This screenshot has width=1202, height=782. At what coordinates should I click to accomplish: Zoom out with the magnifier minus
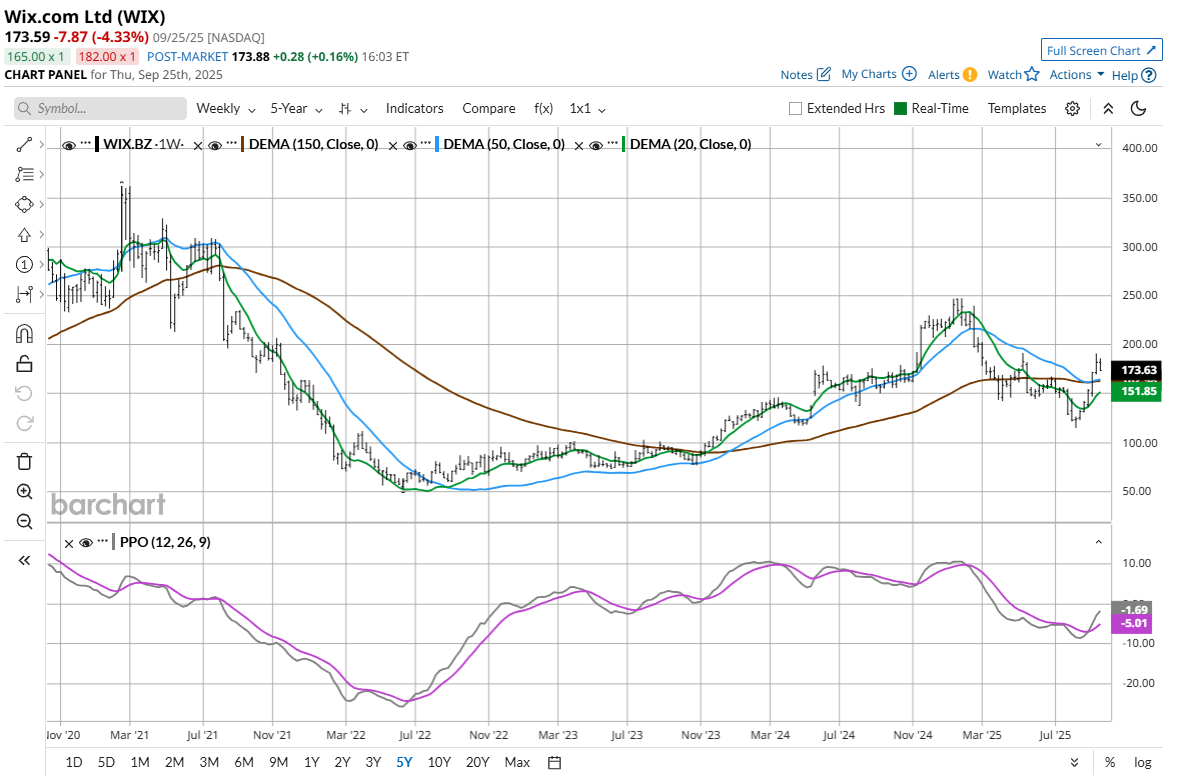pyautogui.click(x=24, y=521)
